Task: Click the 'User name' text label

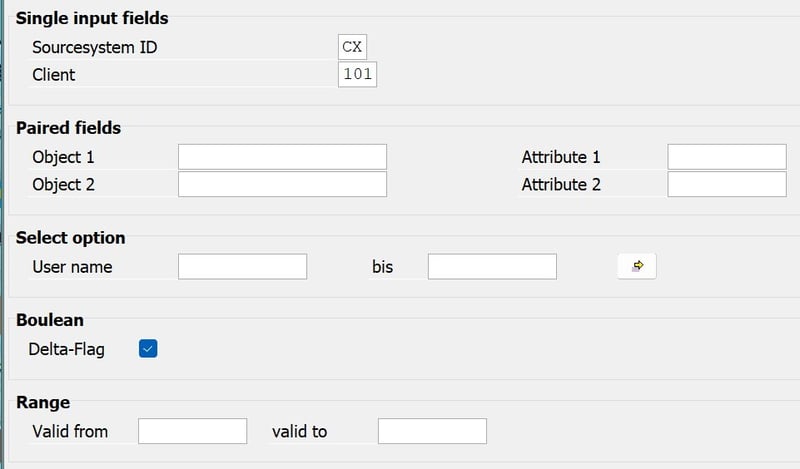Action: point(72,267)
